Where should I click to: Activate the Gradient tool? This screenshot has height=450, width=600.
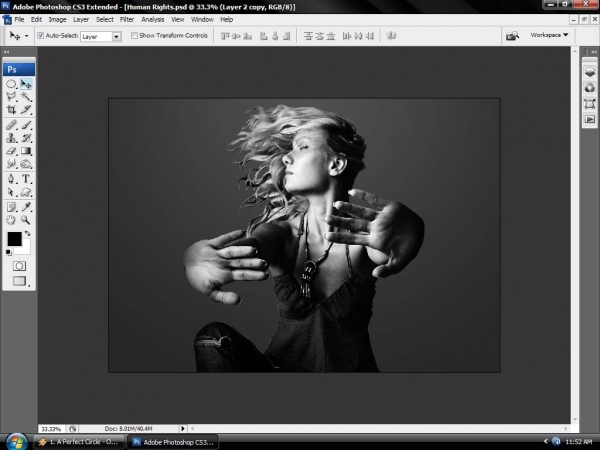click(x=26, y=151)
